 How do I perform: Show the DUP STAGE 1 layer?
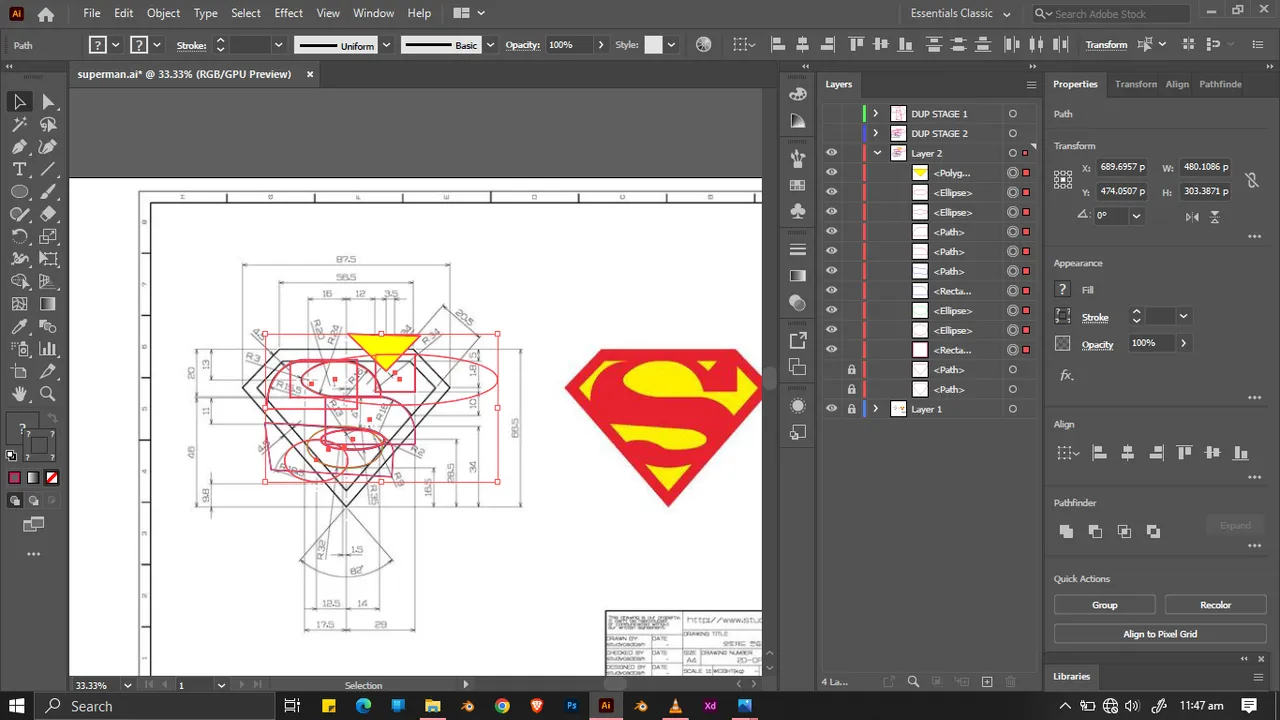pyautogui.click(x=831, y=114)
